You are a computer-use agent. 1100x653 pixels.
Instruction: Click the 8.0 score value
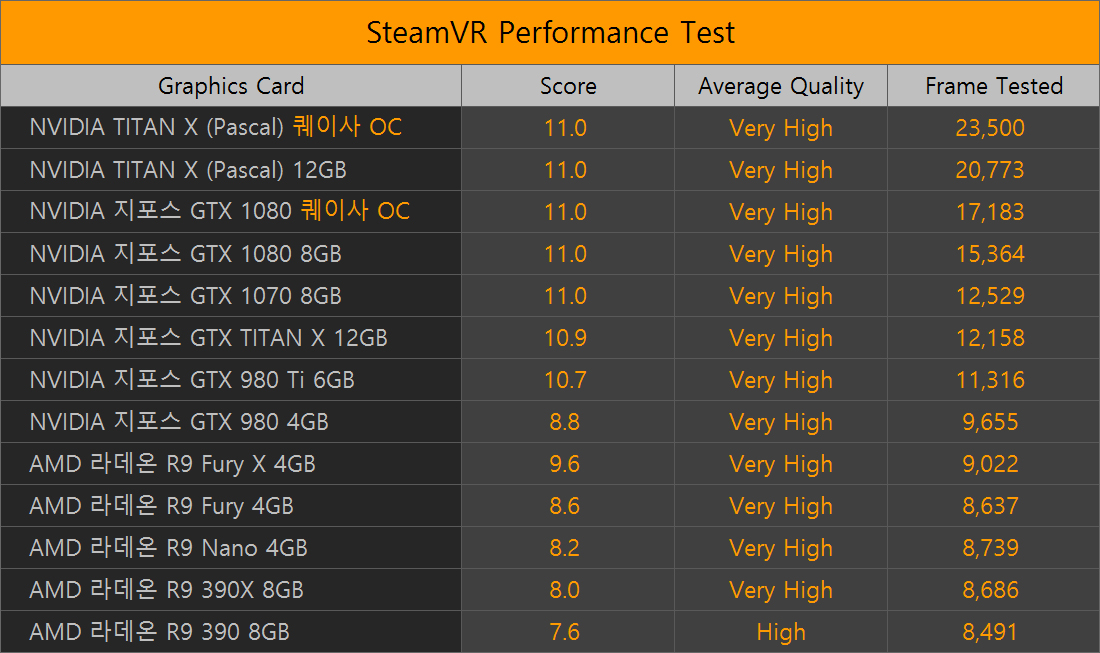click(x=565, y=591)
